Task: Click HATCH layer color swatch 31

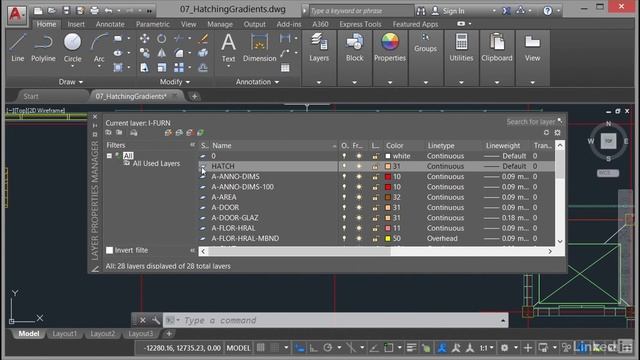Action: [x=388, y=166]
